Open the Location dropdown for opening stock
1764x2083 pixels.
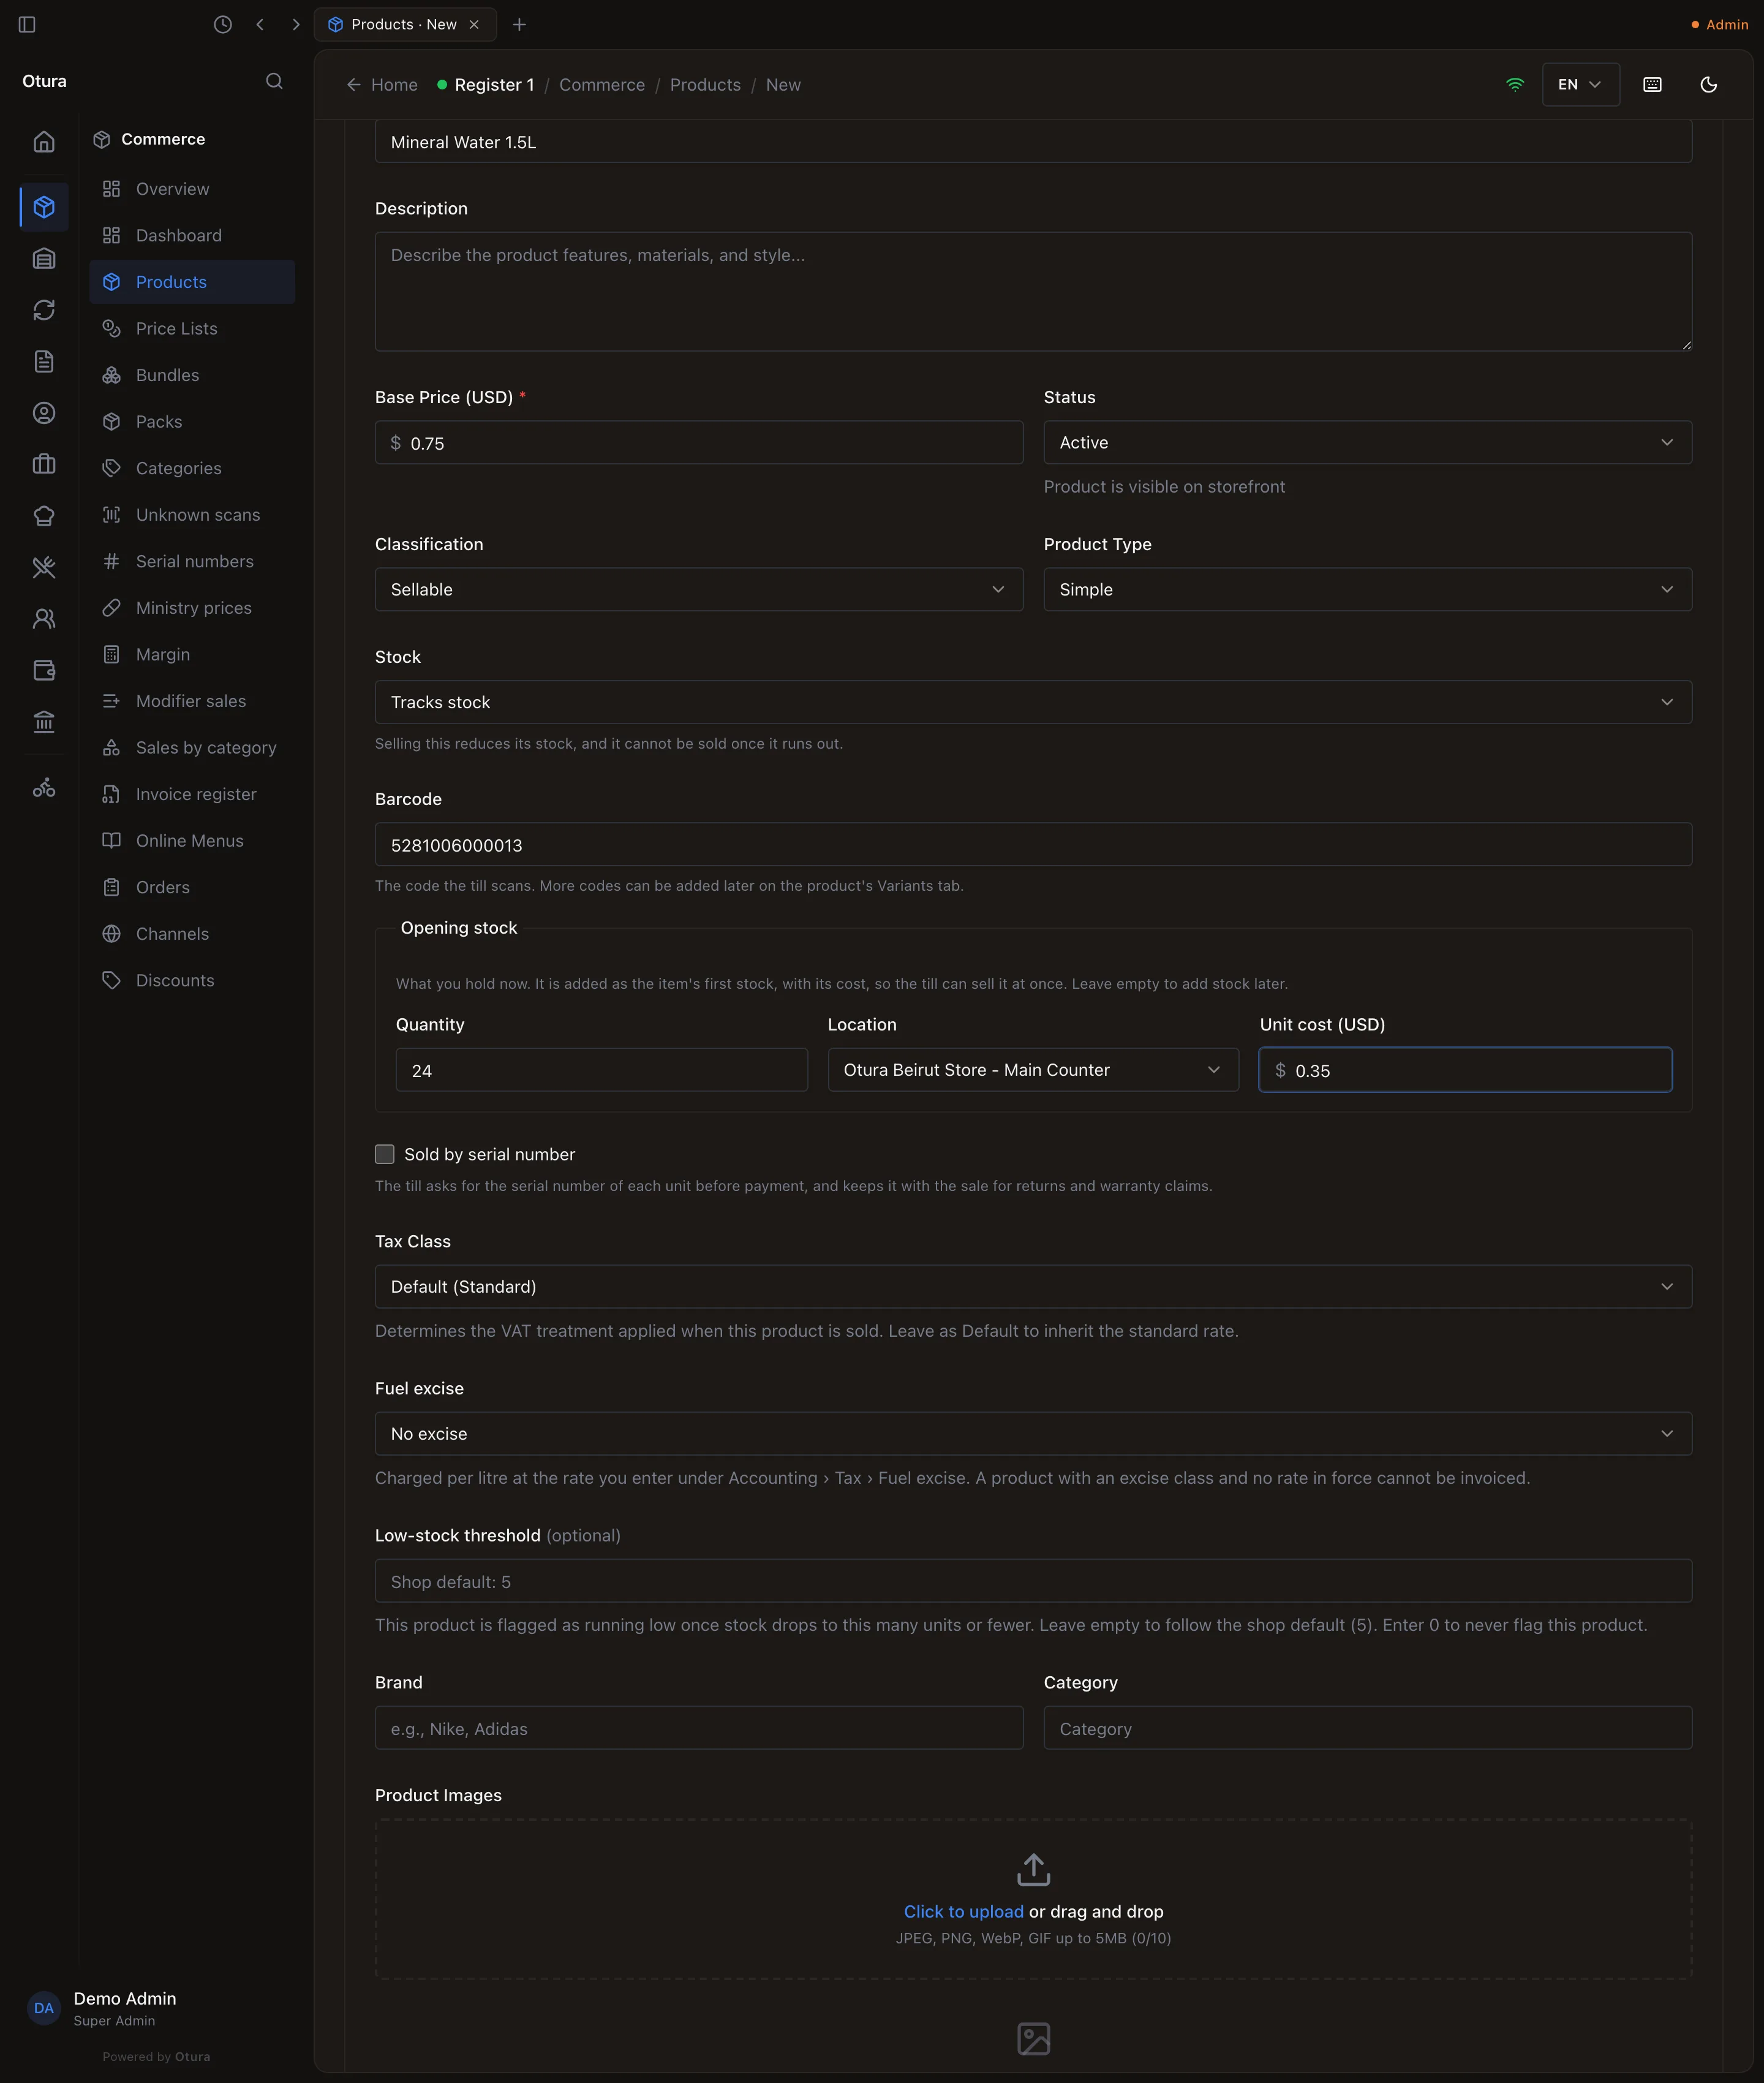coord(1033,1070)
